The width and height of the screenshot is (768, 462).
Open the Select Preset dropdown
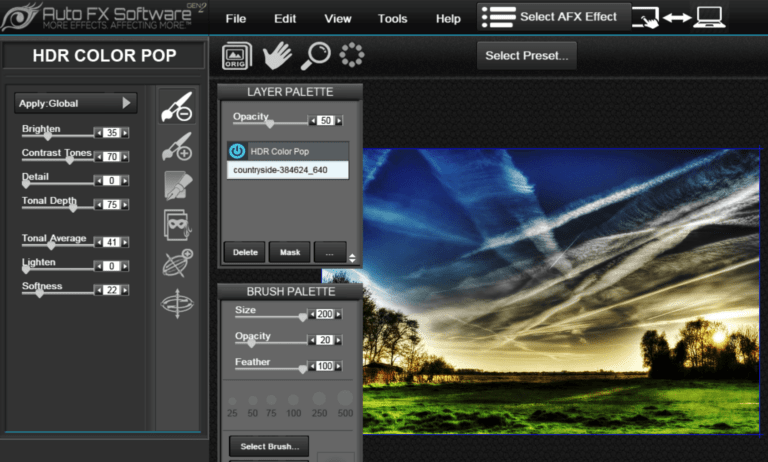tap(526, 56)
